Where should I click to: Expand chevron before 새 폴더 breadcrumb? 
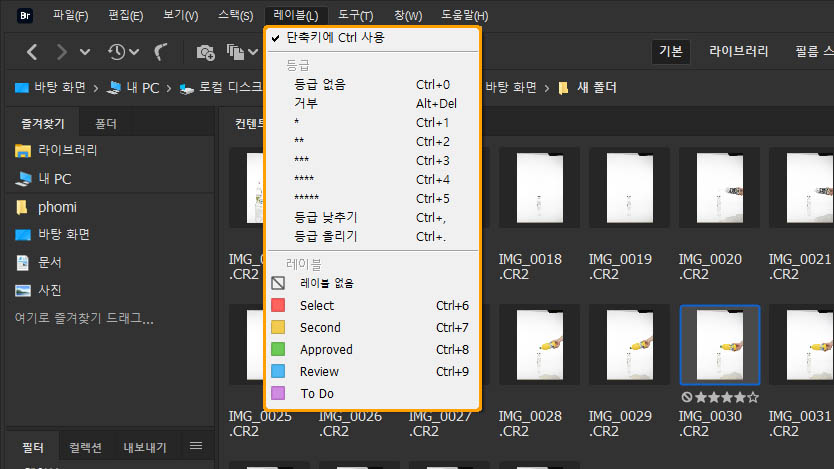pyautogui.click(x=546, y=88)
